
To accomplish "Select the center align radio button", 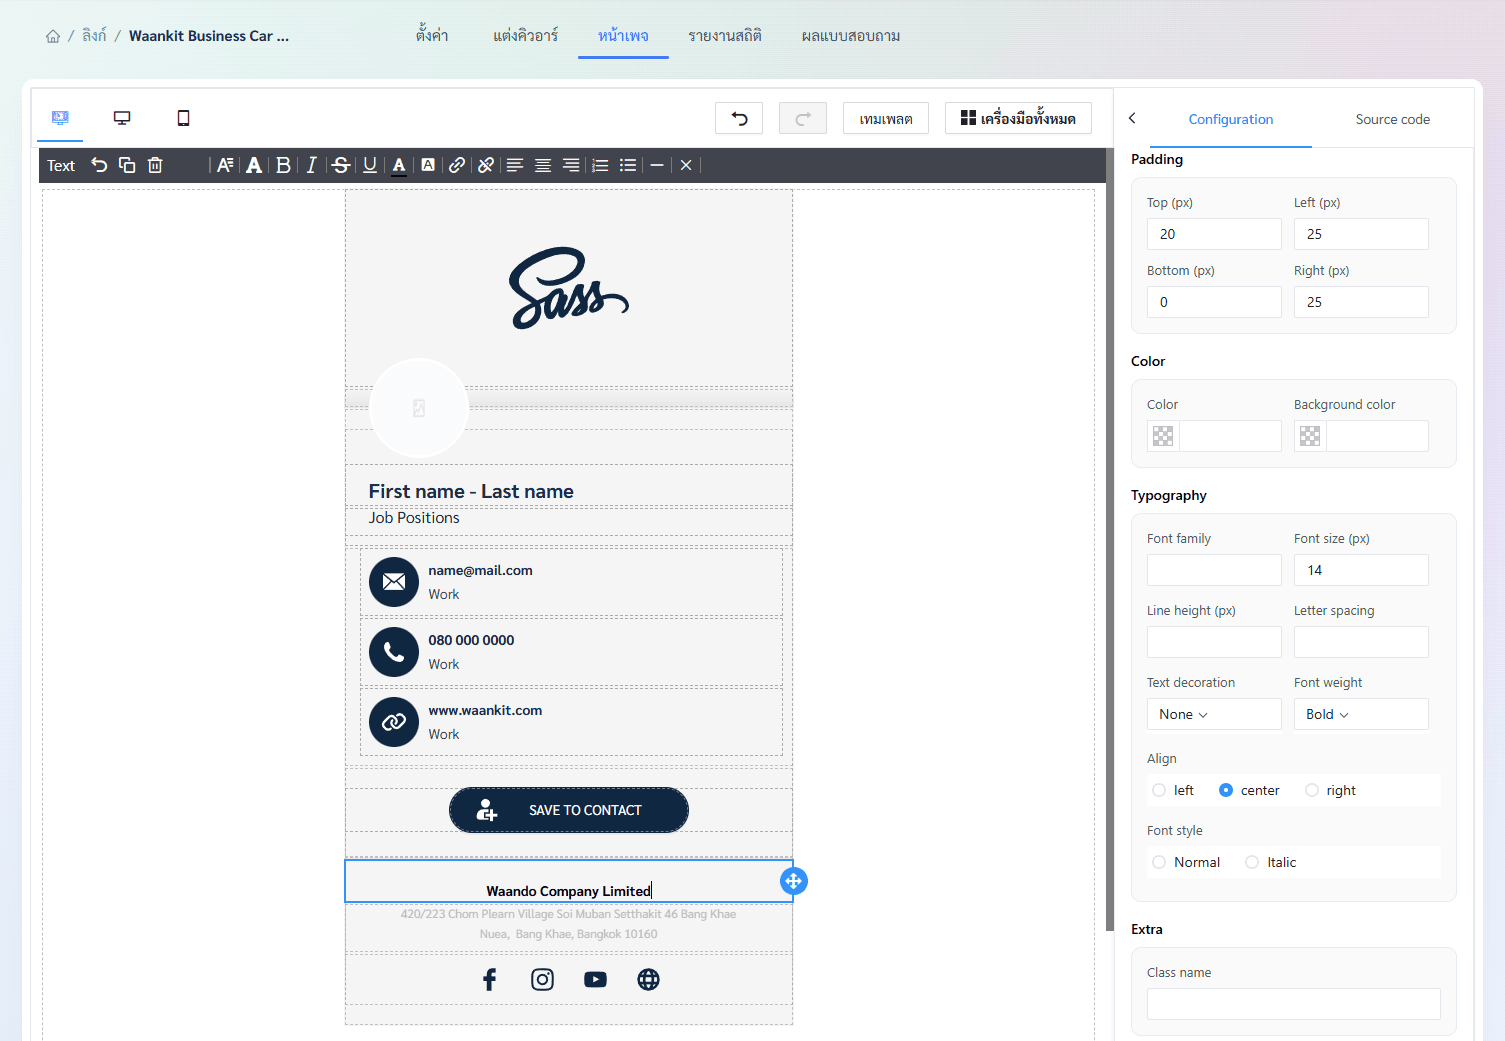I will 1226,790.
